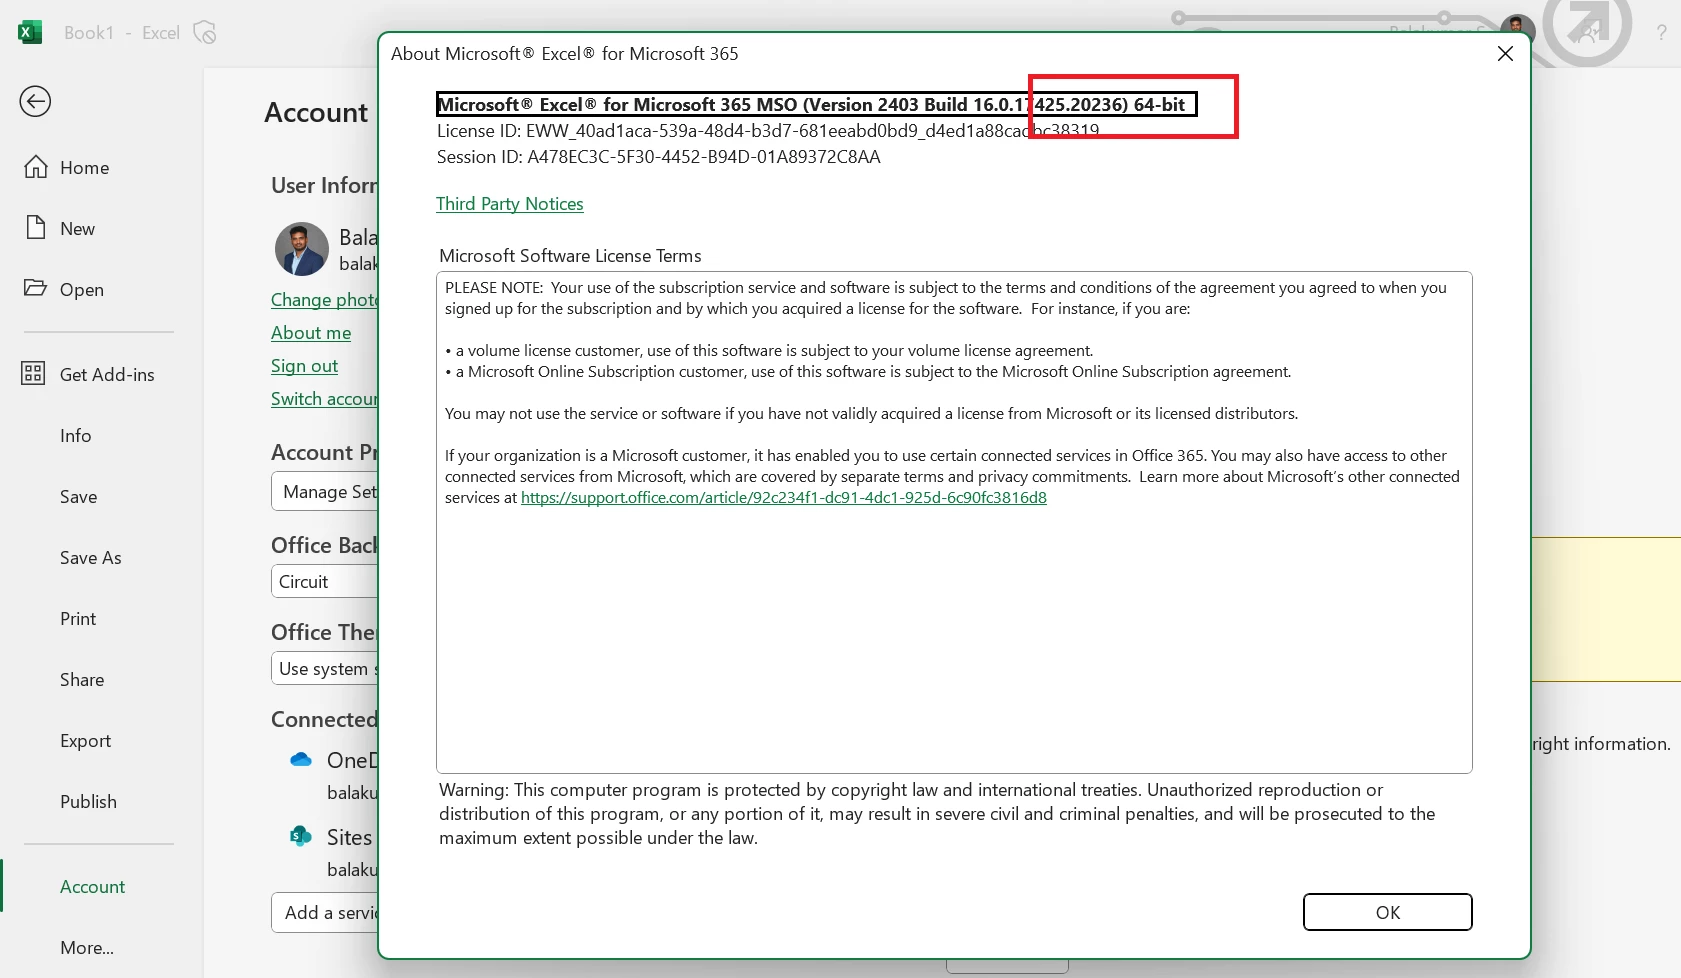
Task: Open the Third Party Notices link
Action: click(x=510, y=204)
